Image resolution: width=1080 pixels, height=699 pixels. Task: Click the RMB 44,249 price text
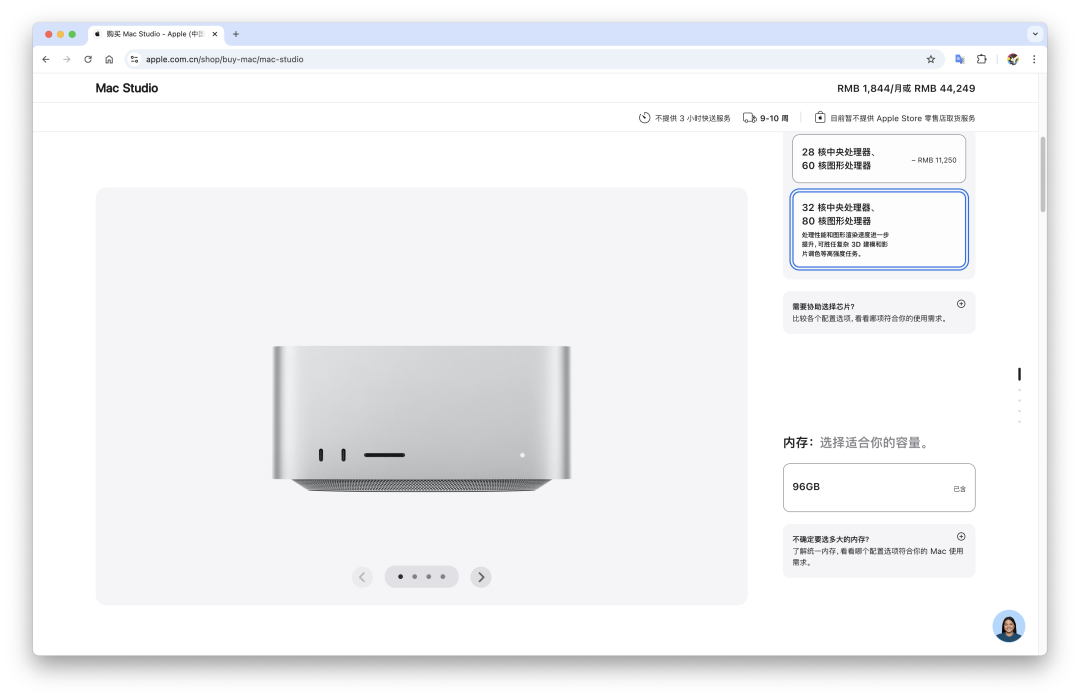[944, 88]
